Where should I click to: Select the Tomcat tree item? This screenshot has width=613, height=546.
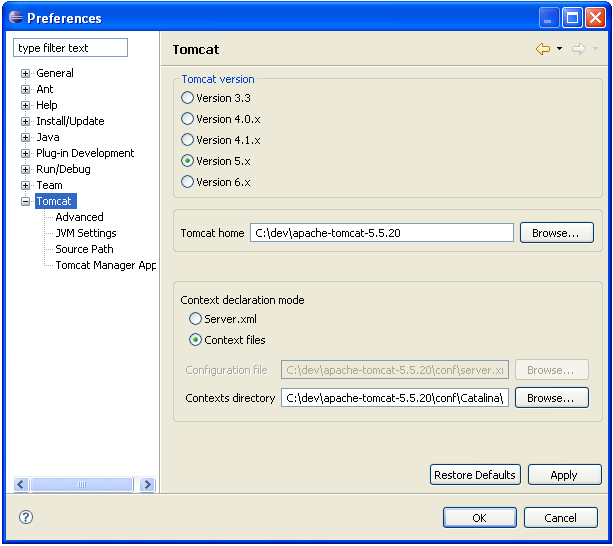pos(56,201)
